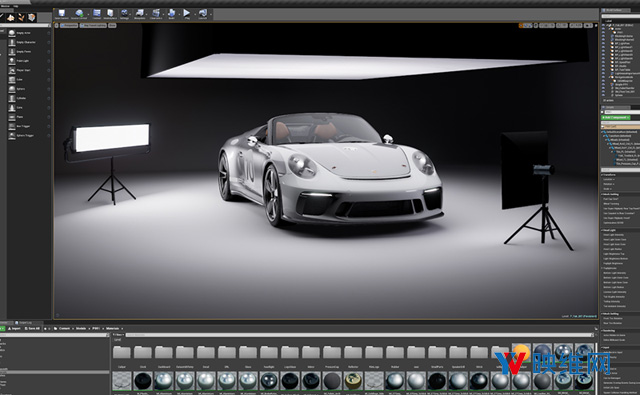Open the Window menu

pyautogui.click(x=5, y=6)
